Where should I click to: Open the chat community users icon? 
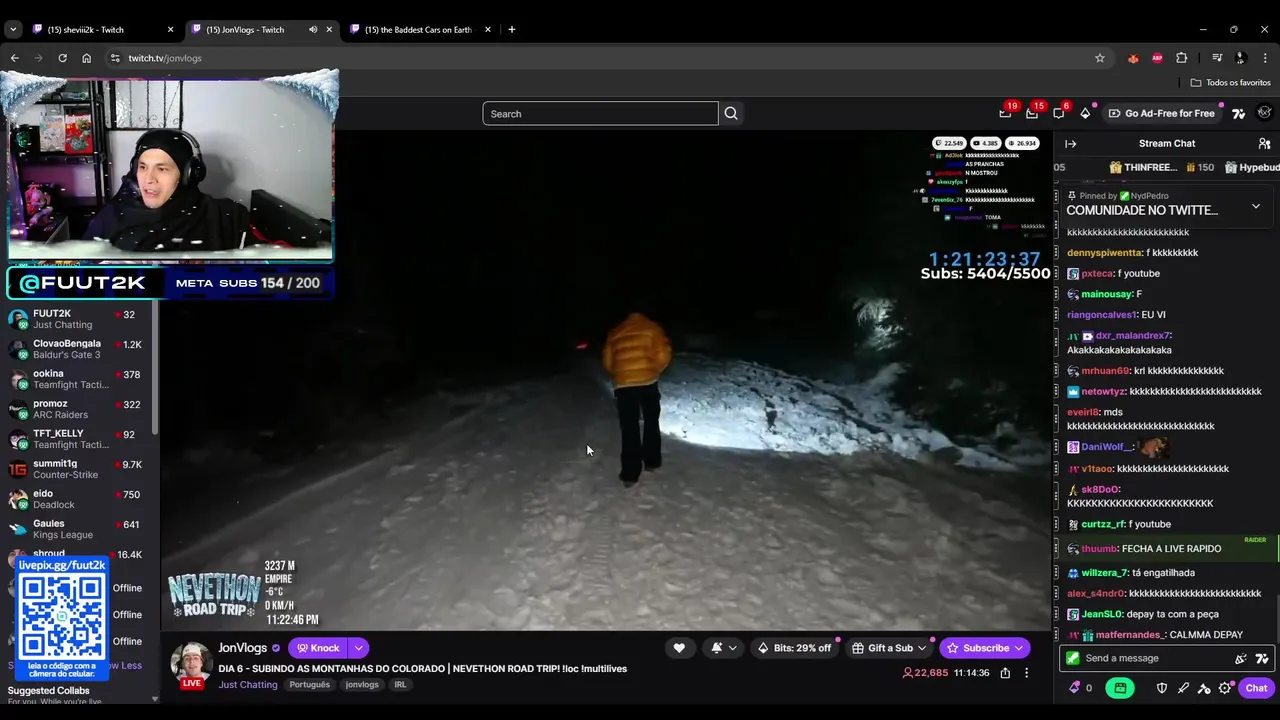coord(1264,144)
